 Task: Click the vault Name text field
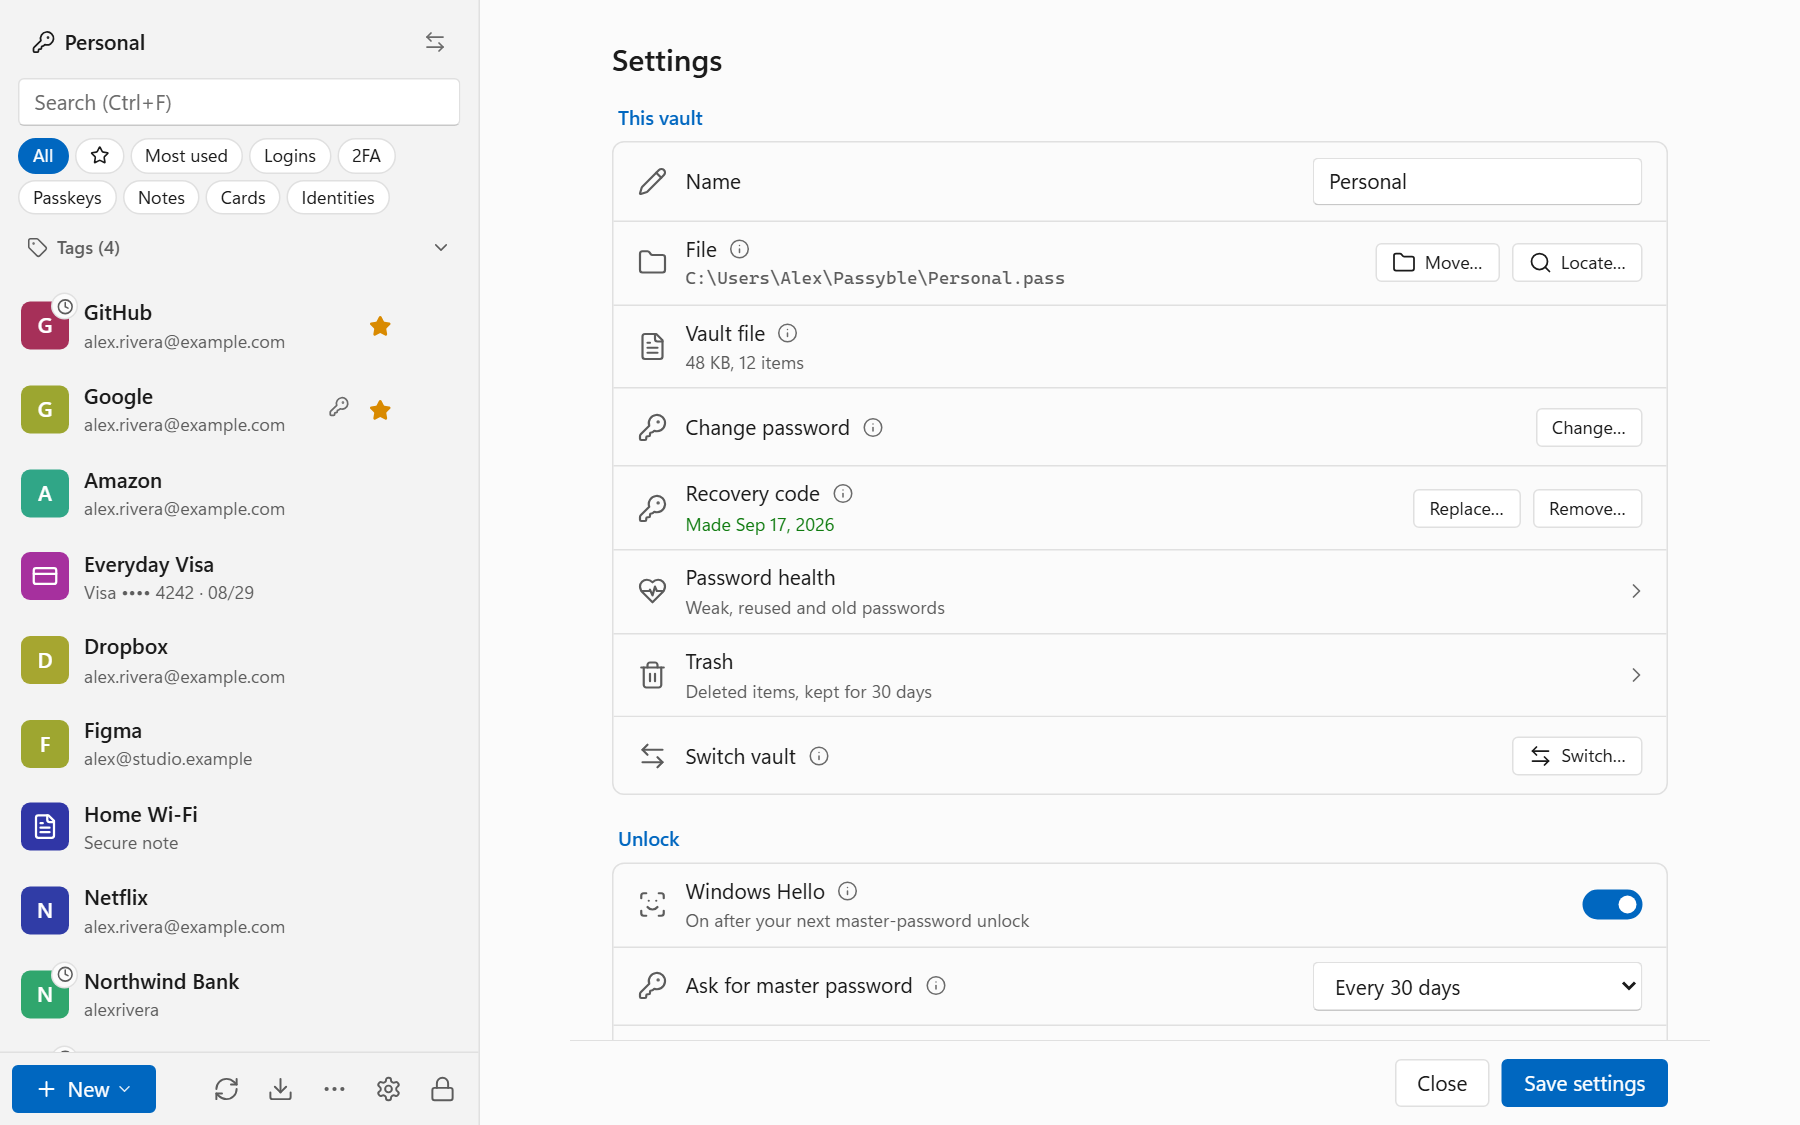[x=1477, y=182]
